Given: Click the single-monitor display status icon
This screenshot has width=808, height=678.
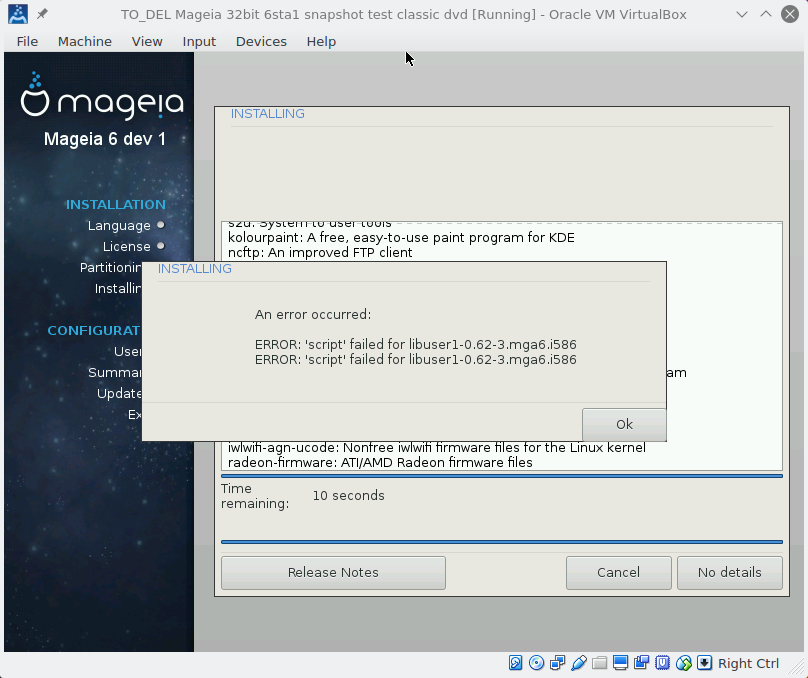Looking at the screenshot, I should (x=620, y=663).
